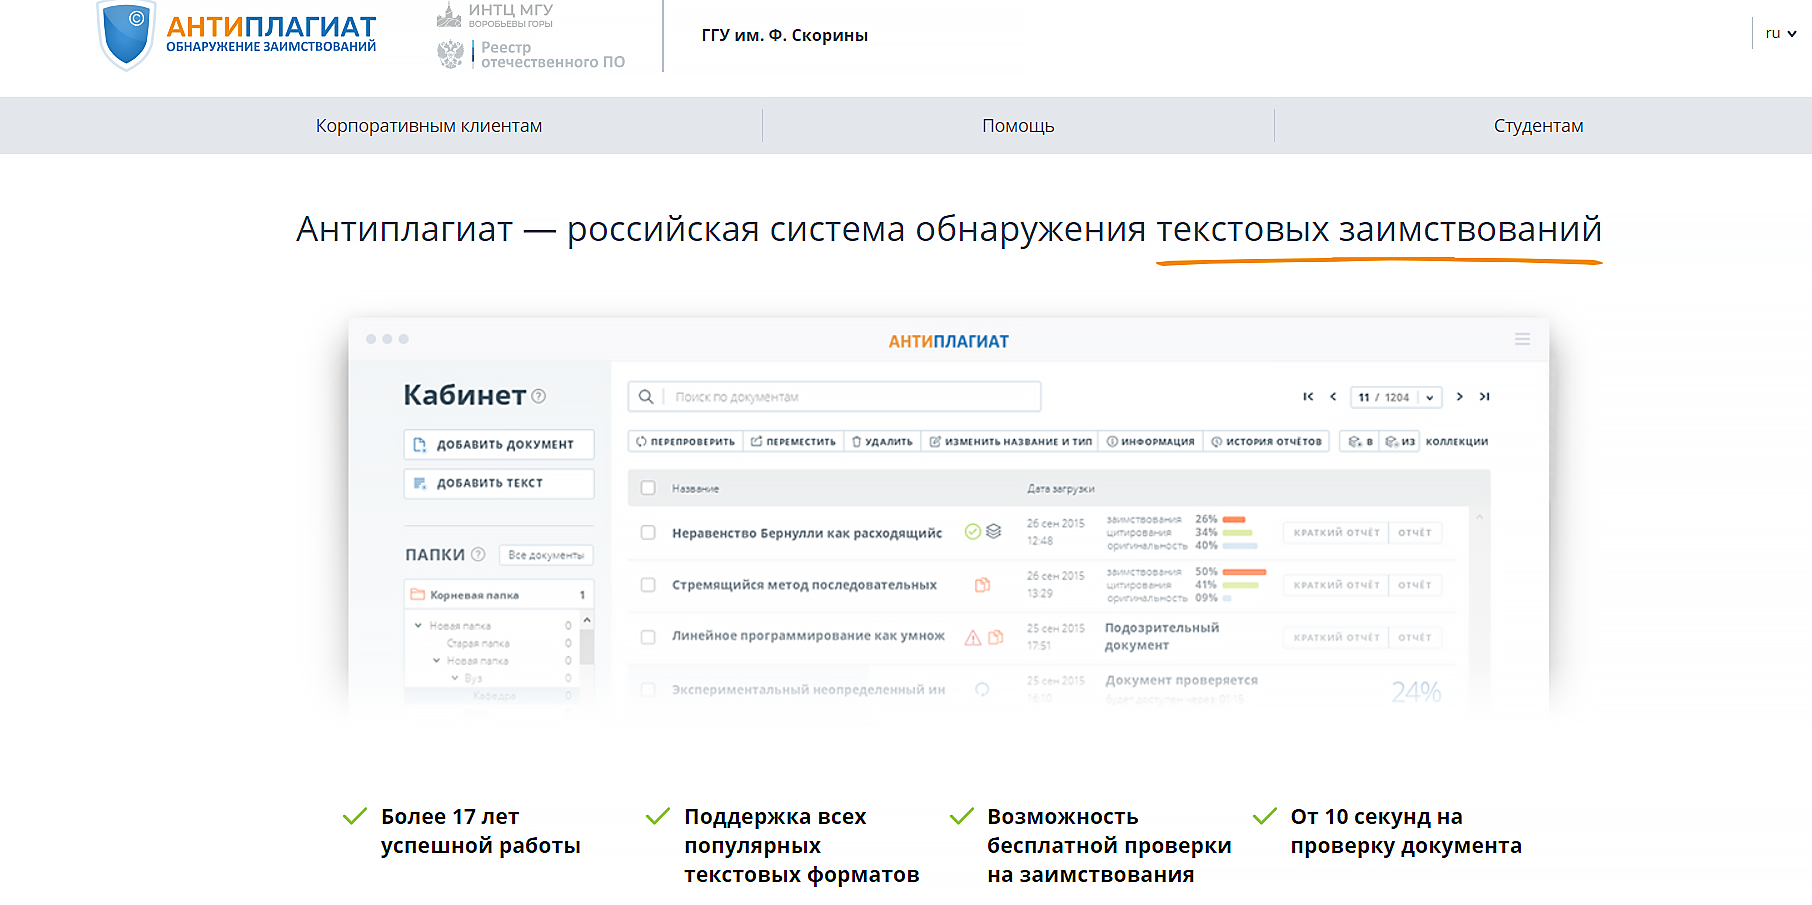The width and height of the screenshot is (1812, 905).
Task: Jump to the last page of documents
Action: [x=1485, y=397]
